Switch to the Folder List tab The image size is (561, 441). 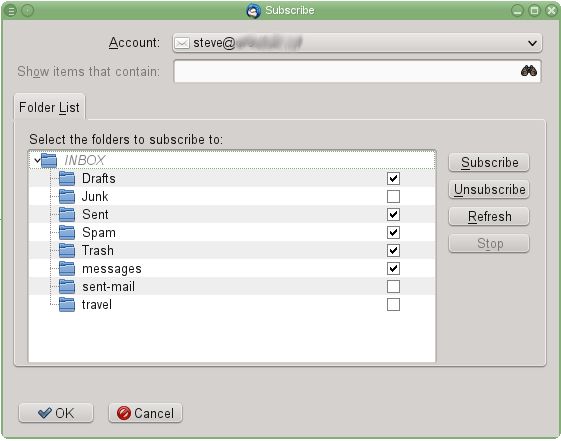[49, 107]
